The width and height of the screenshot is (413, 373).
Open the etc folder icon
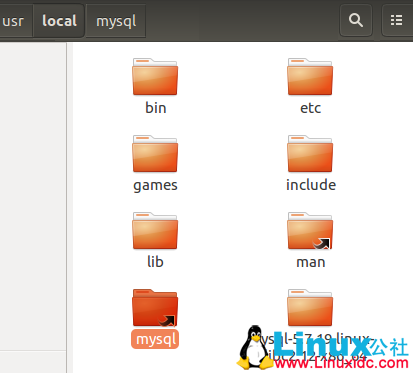[310, 77]
